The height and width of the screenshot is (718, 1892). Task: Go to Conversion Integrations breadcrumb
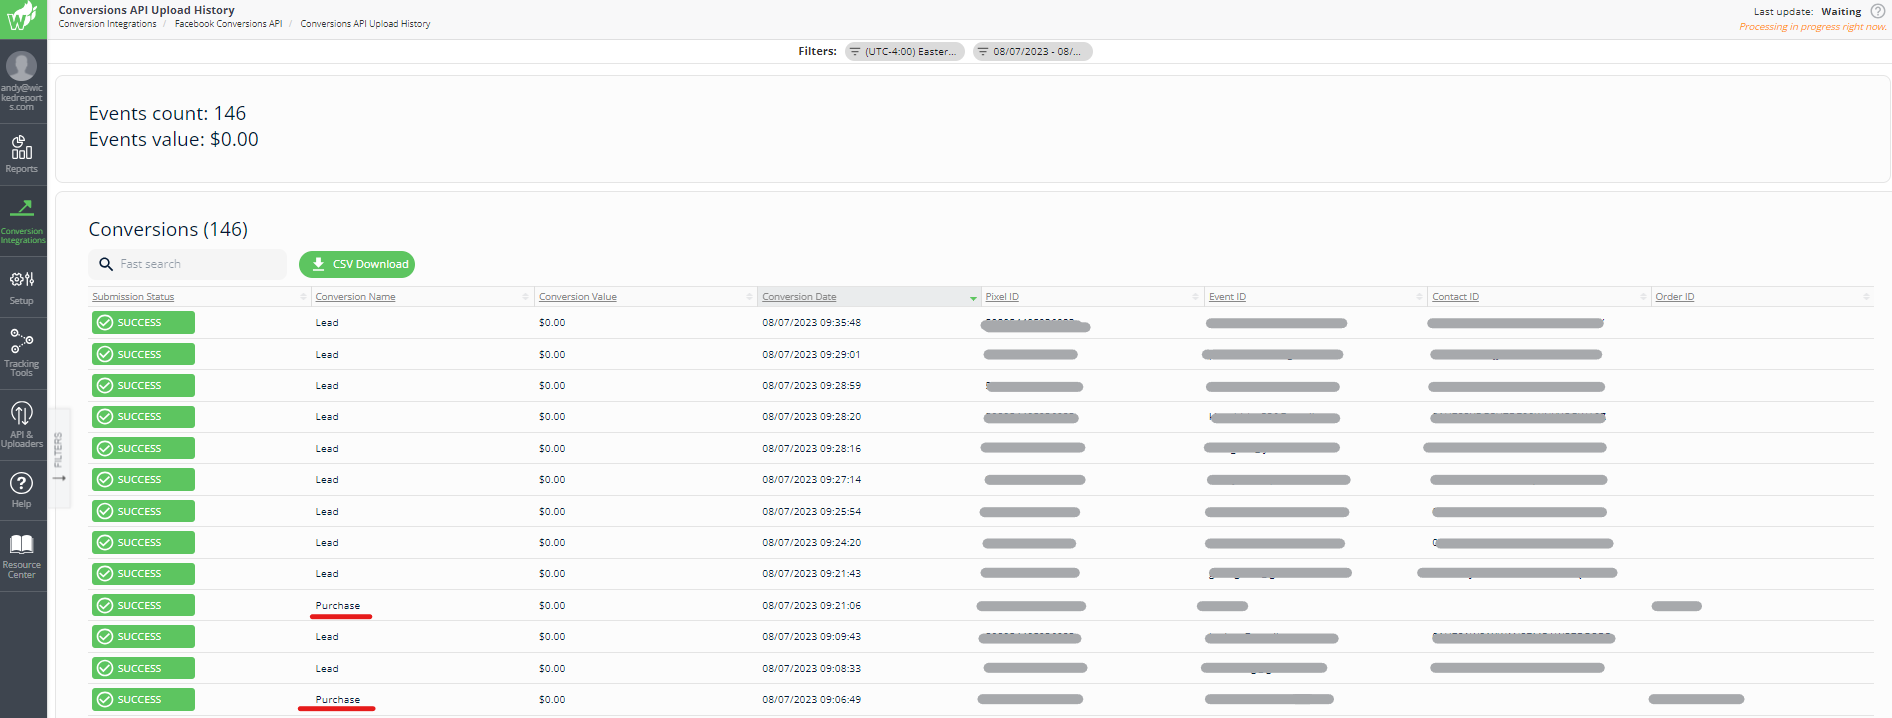[x=107, y=24]
